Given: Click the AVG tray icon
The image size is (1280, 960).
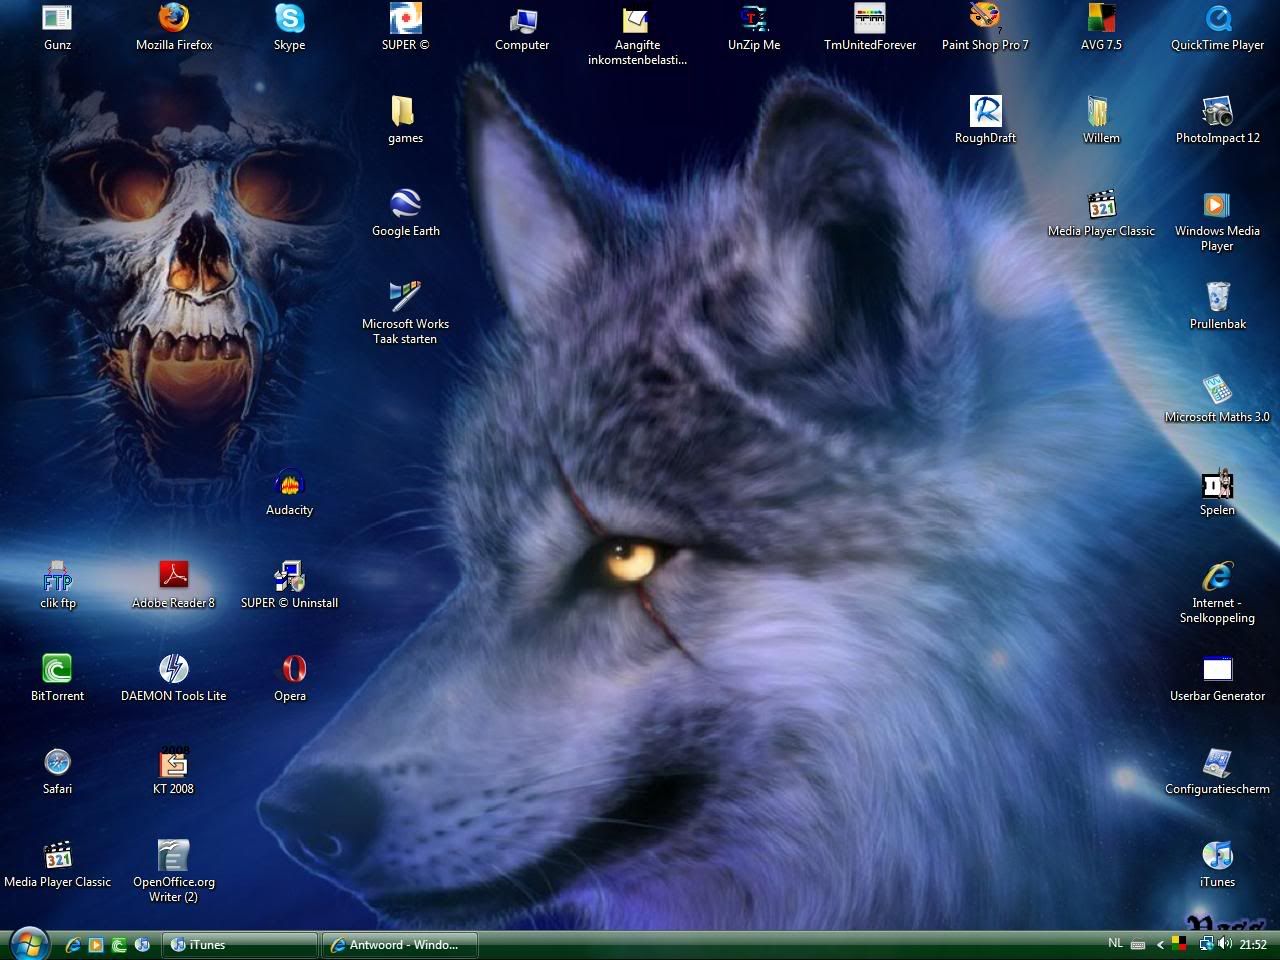Looking at the screenshot, I should point(1180,945).
